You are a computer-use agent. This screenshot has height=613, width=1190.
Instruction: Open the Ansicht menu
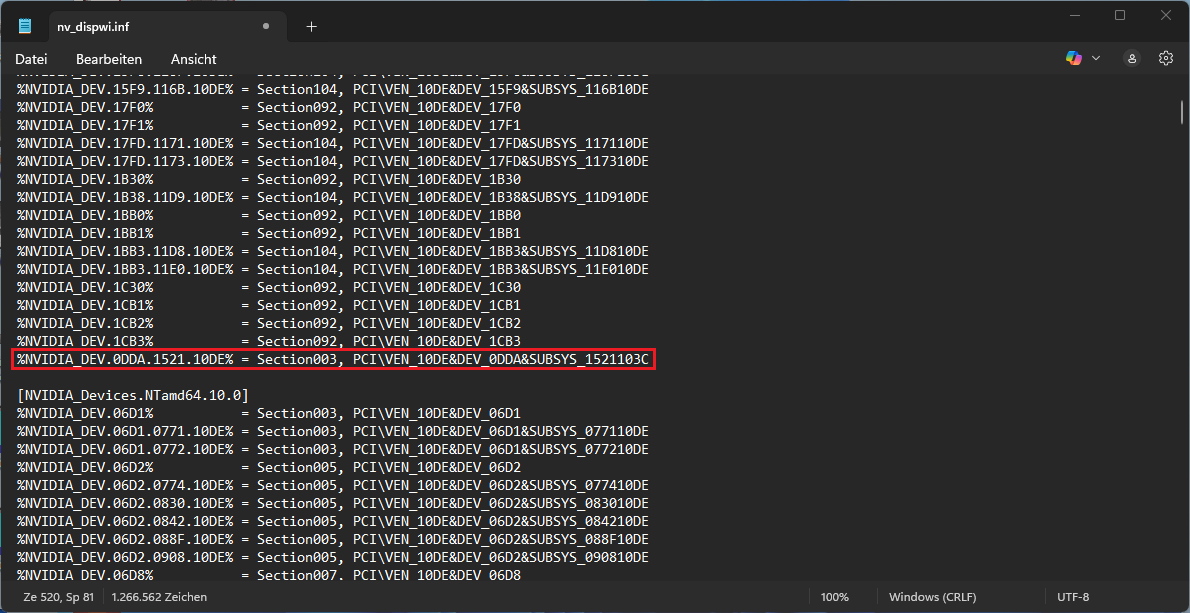click(193, 59)
